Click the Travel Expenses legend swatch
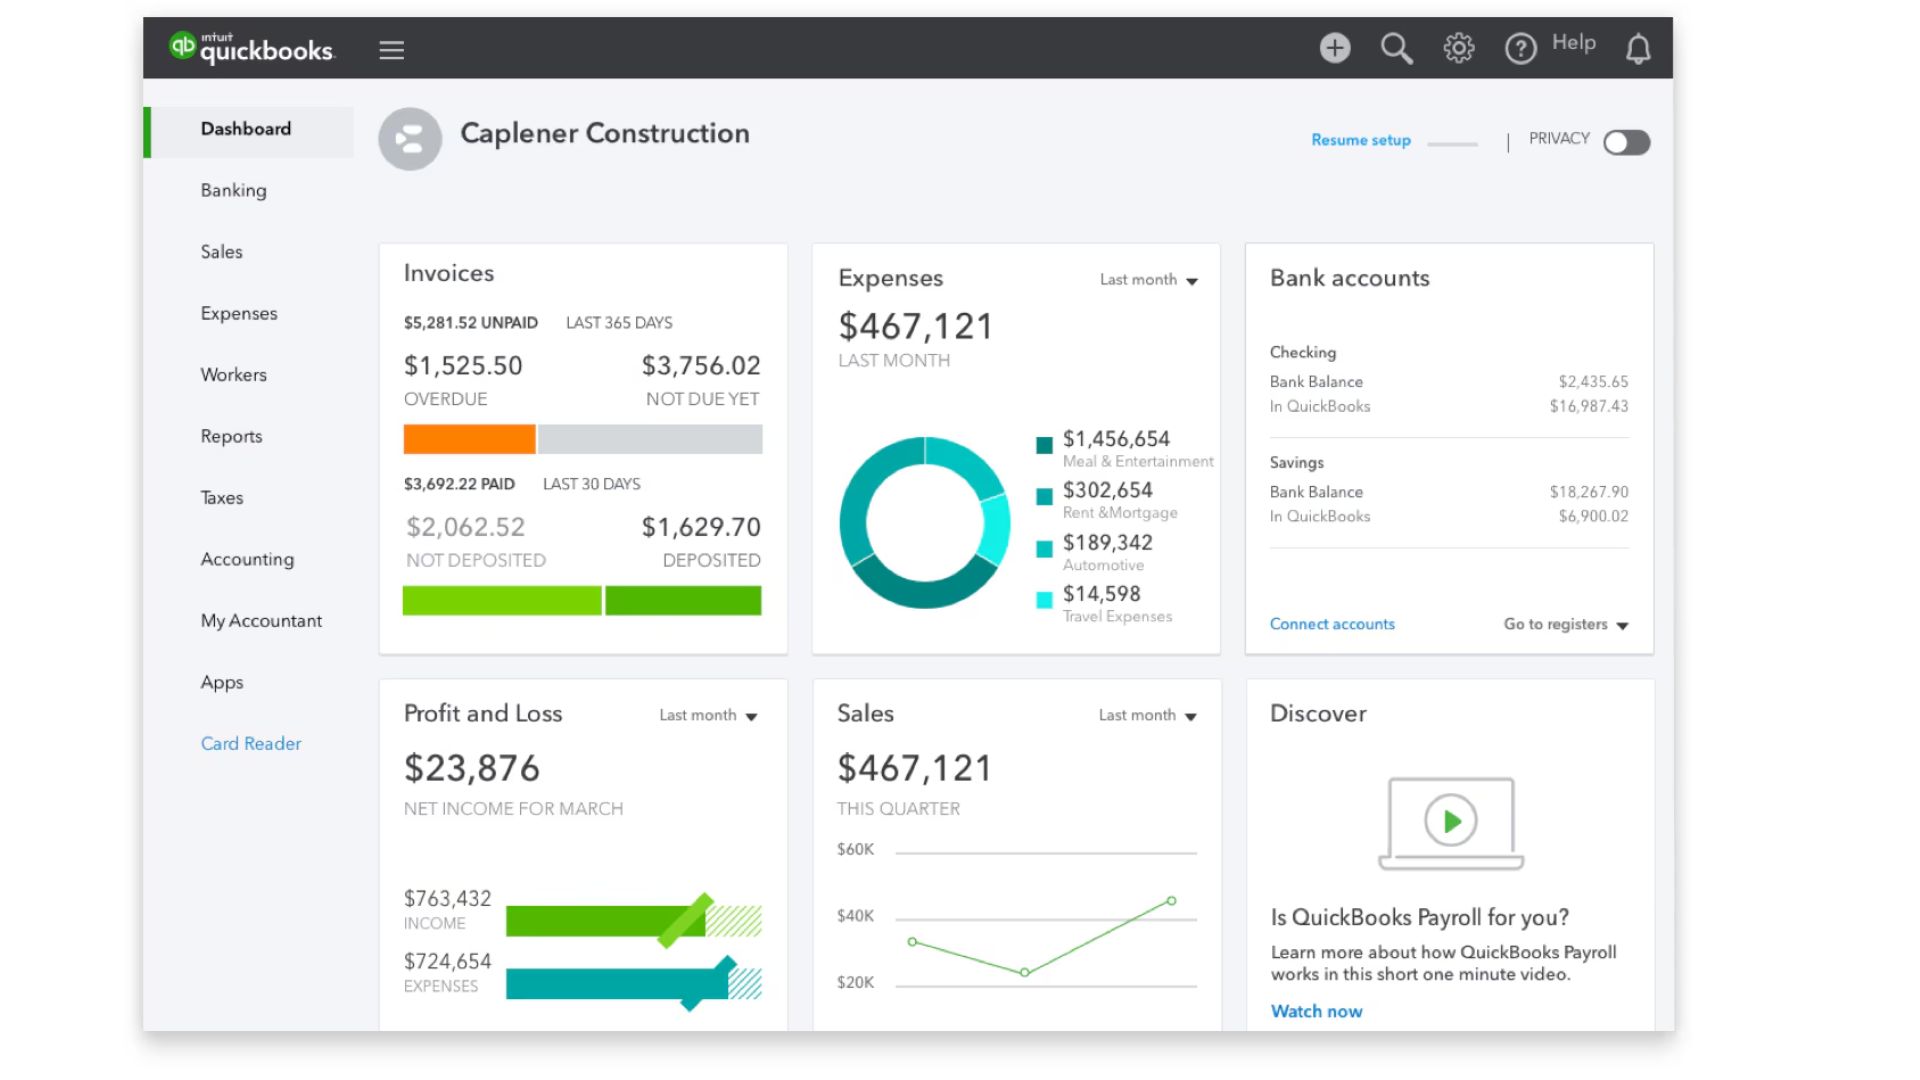Viewport: 1920px width, 1080px height. pyautogui.click(x=1044, y=600)
